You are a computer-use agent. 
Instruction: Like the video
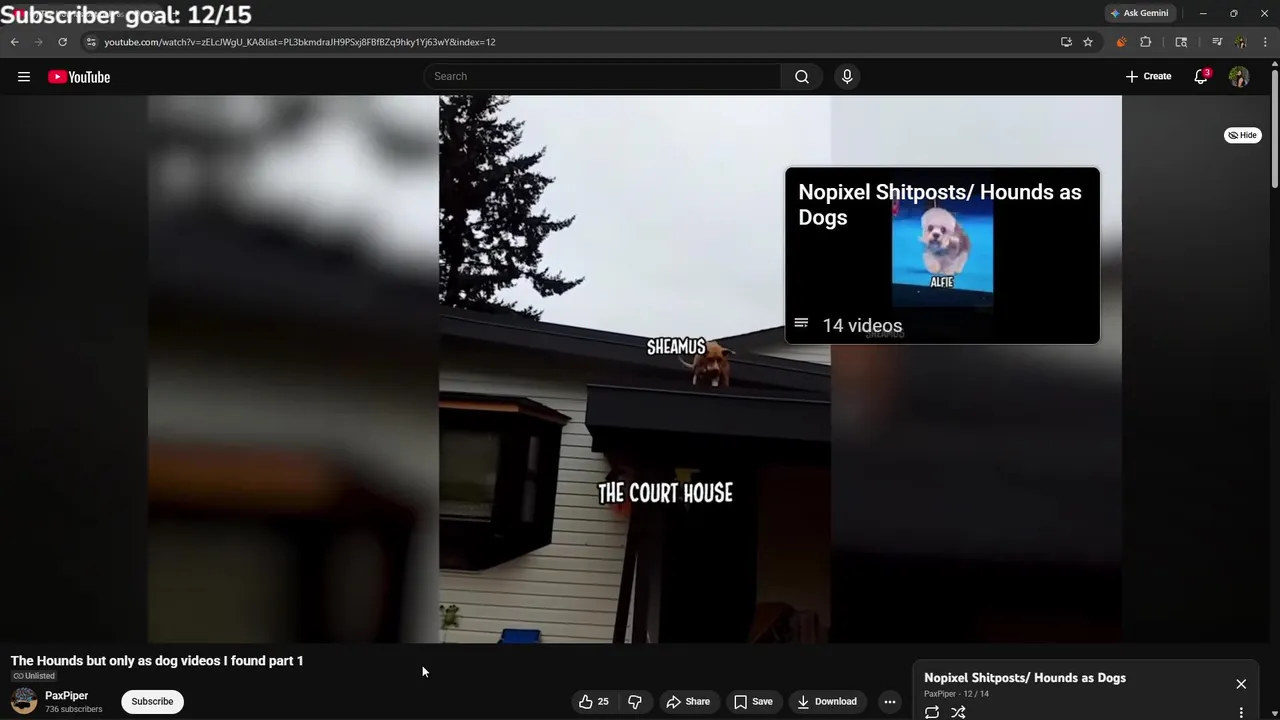[594, 702]
